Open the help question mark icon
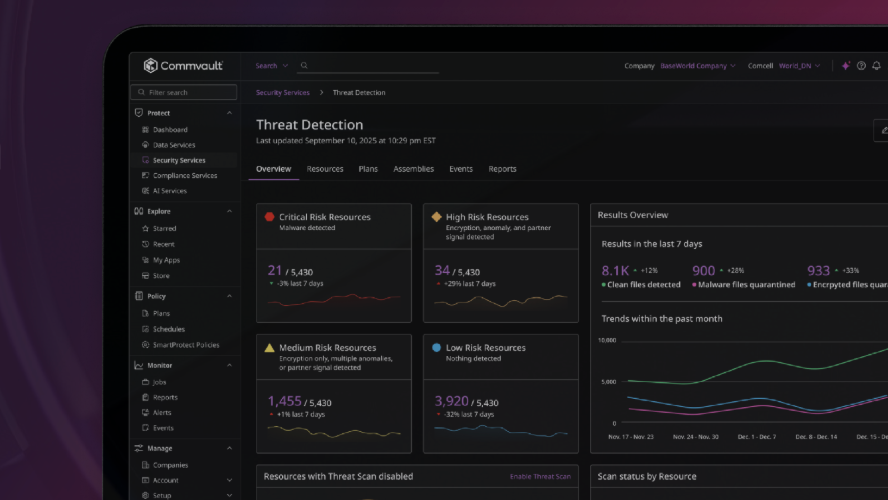The width and height of the screenshot is (888, 500). 861,66
